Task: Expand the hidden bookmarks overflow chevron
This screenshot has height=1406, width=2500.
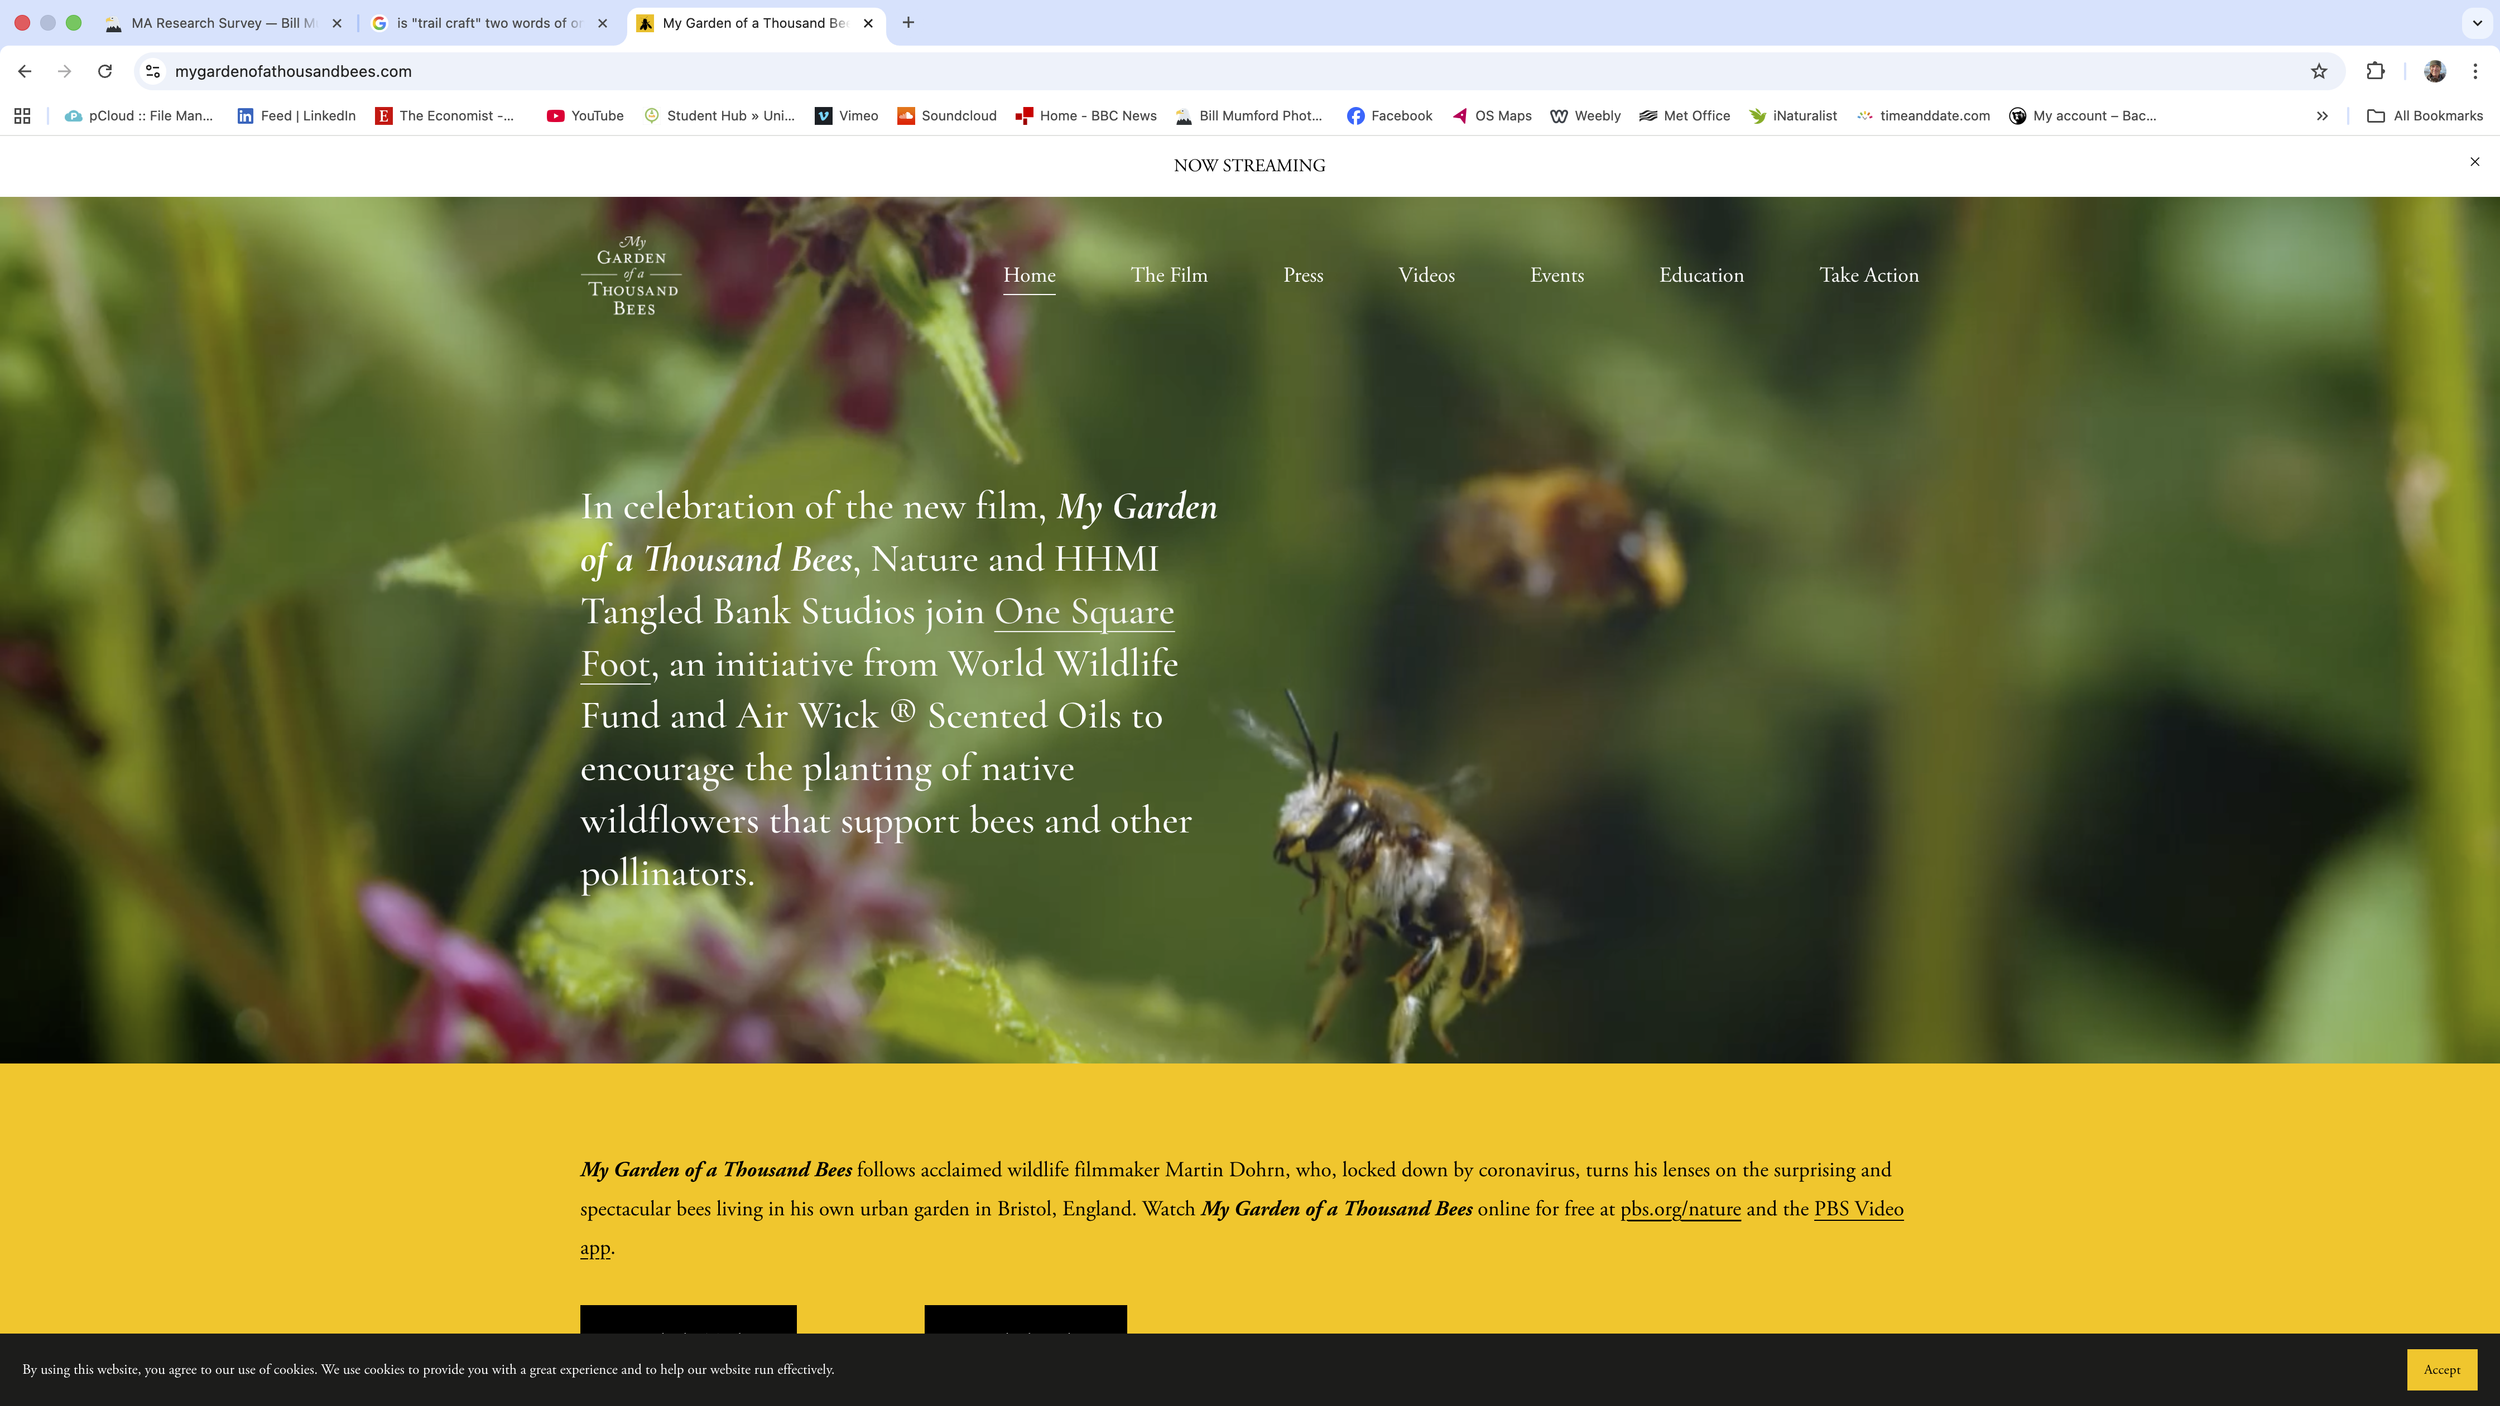Action: click(2322, 116)
